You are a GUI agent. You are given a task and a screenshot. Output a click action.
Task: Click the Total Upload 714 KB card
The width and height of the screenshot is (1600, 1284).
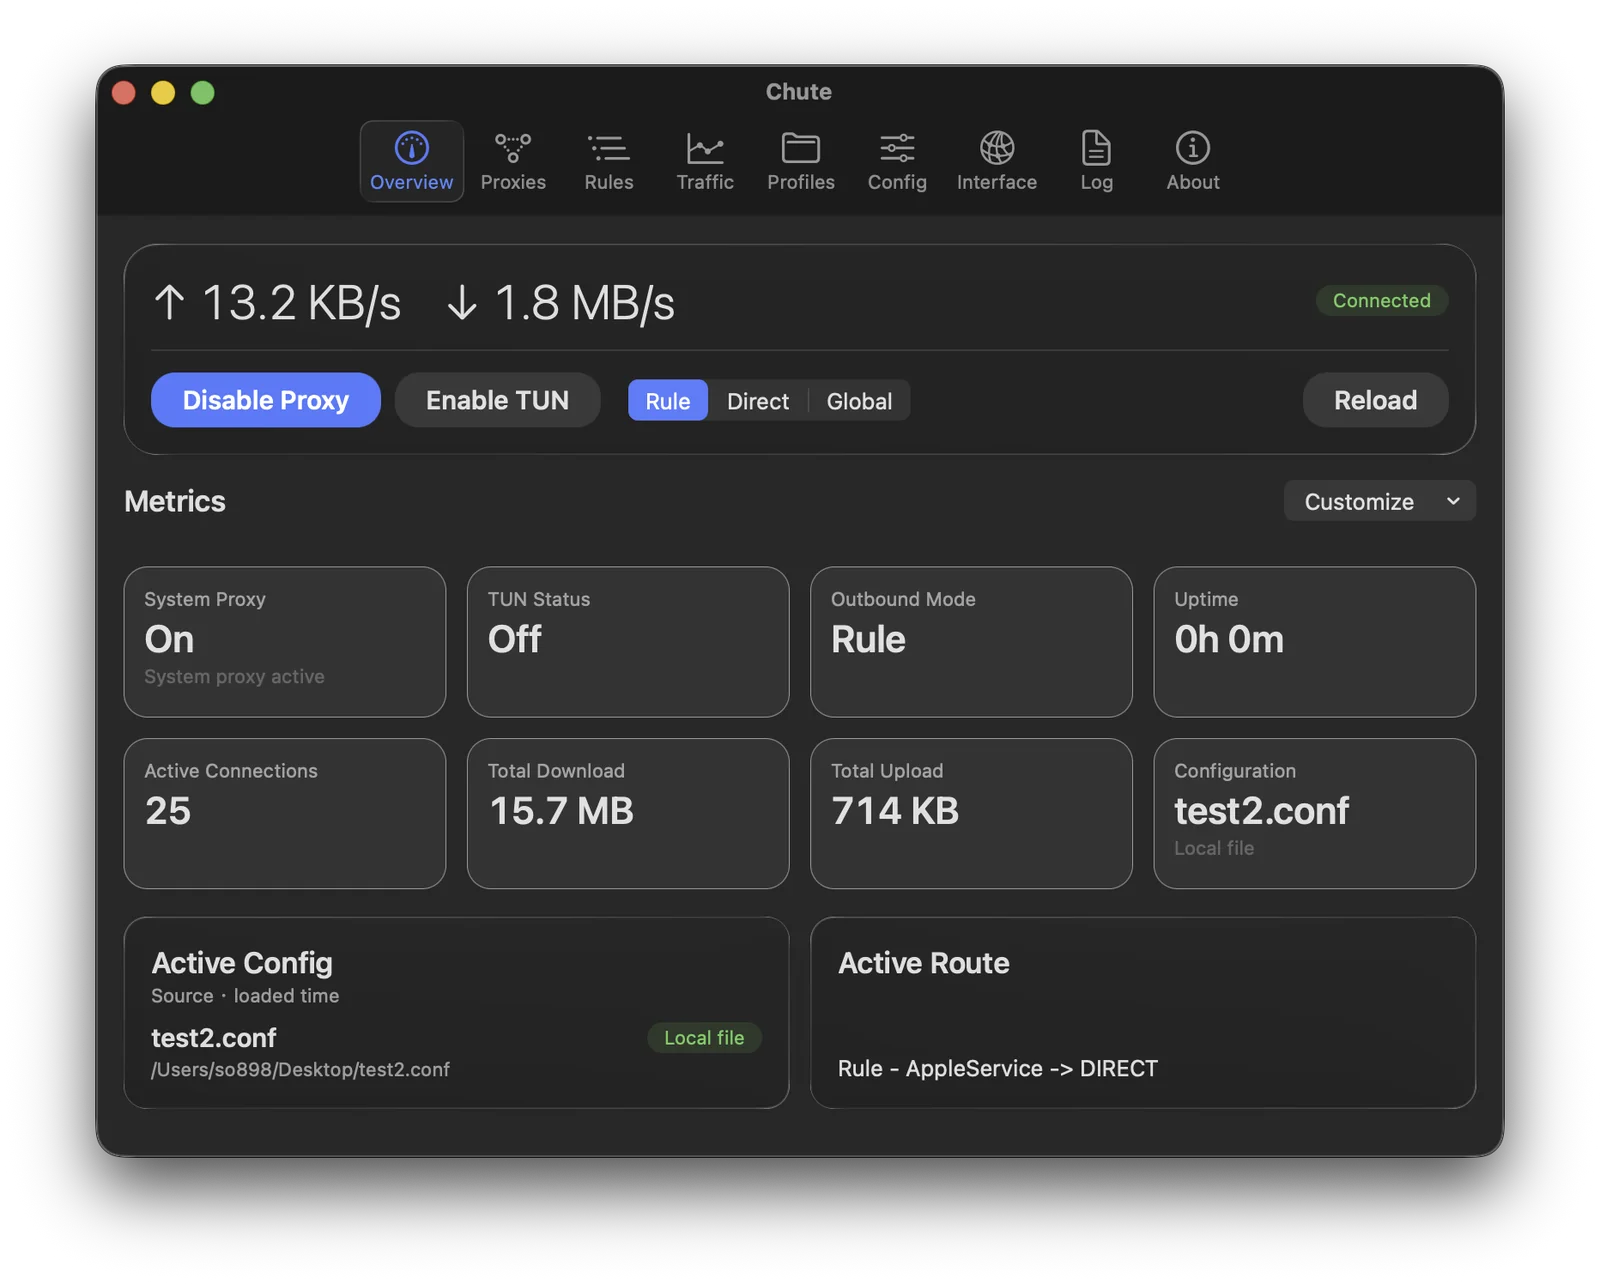971,813
